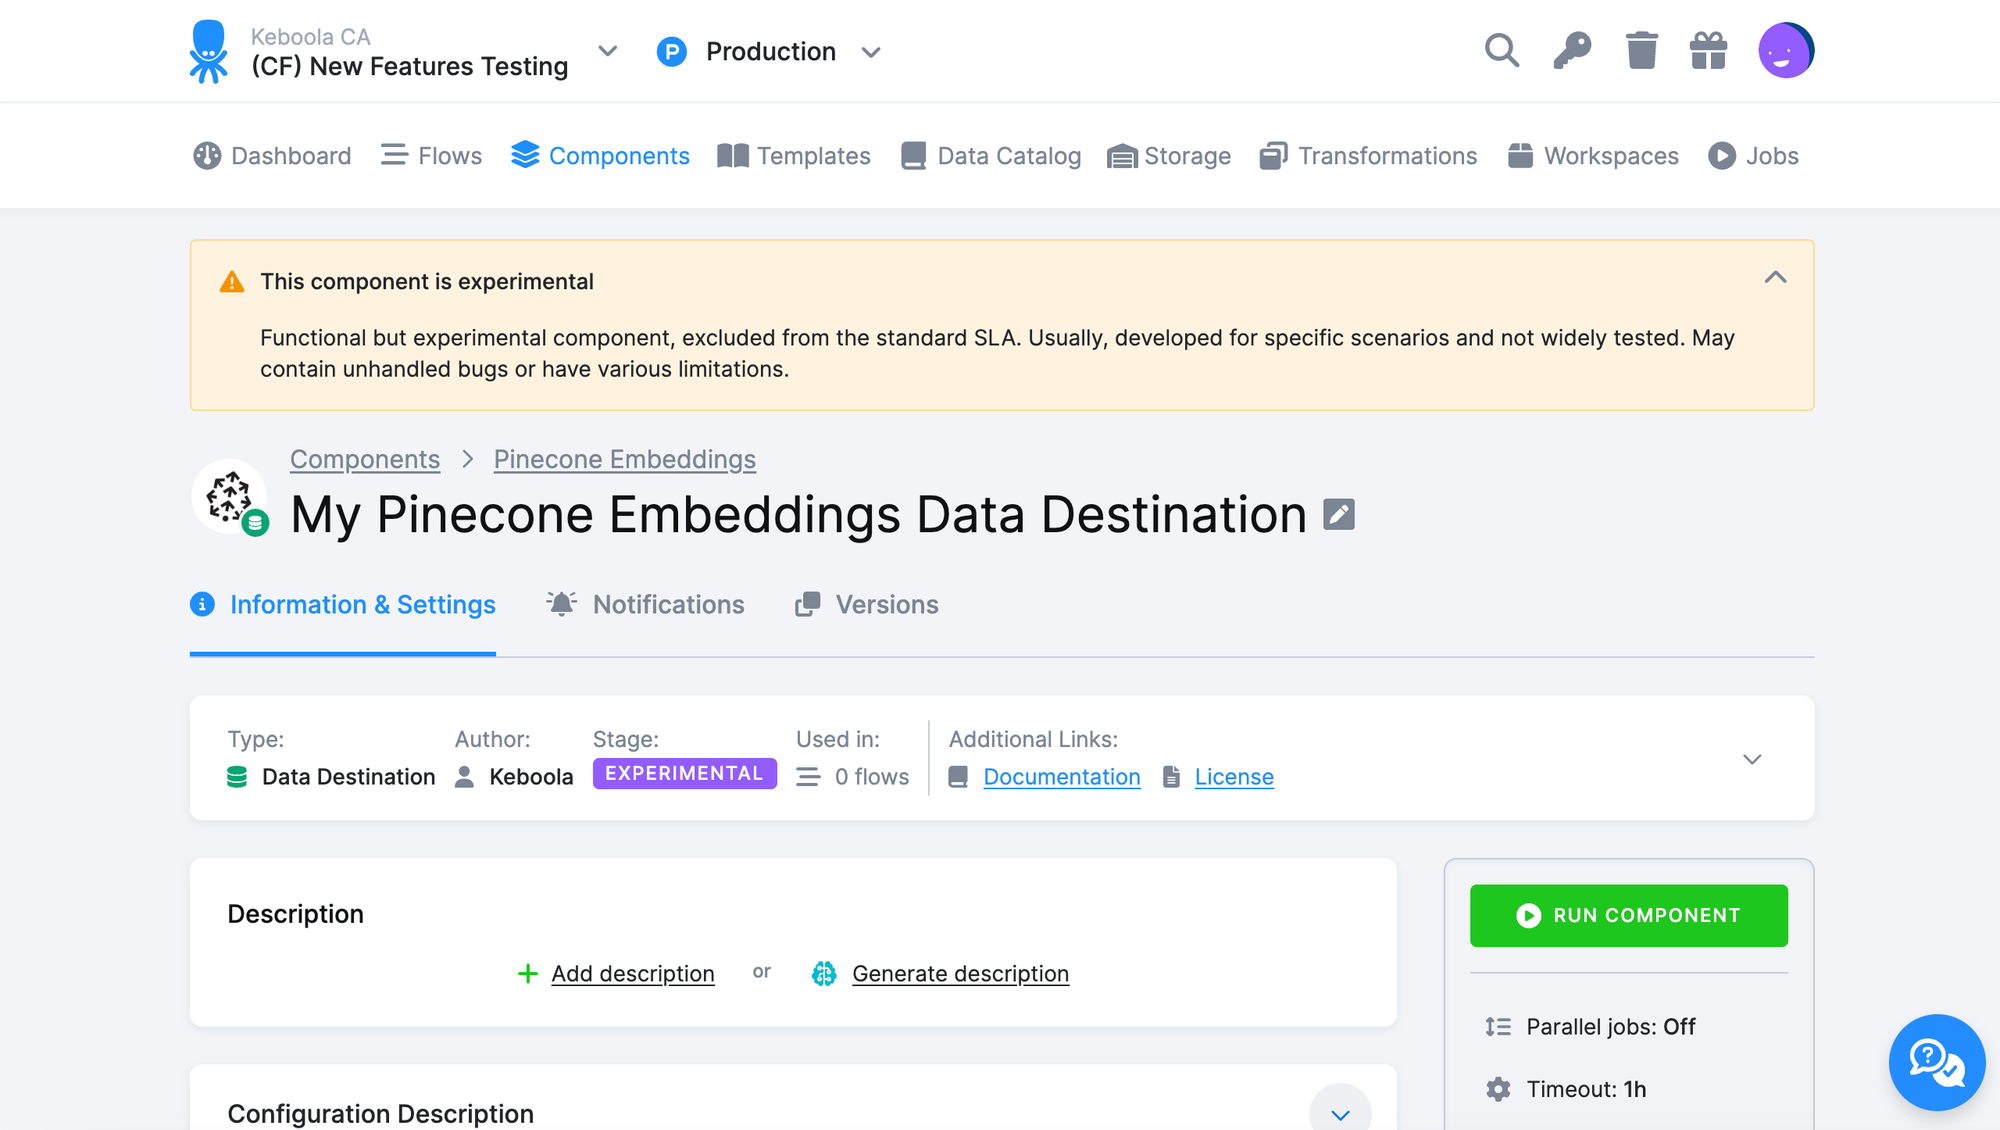Select Components in the navigation
This screenshot has height=1130, width=2000.
tap(600, 156)
